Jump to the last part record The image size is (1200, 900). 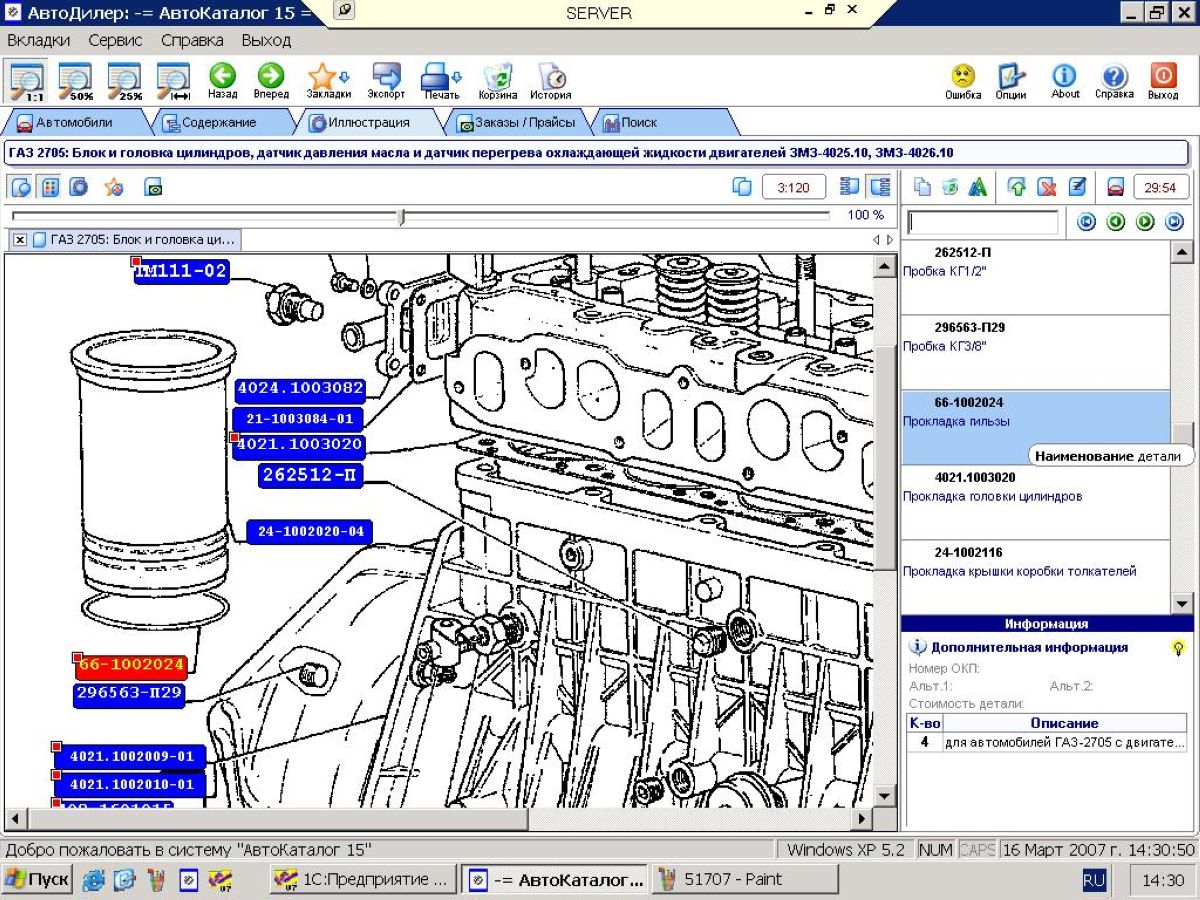coord(1175,222)
